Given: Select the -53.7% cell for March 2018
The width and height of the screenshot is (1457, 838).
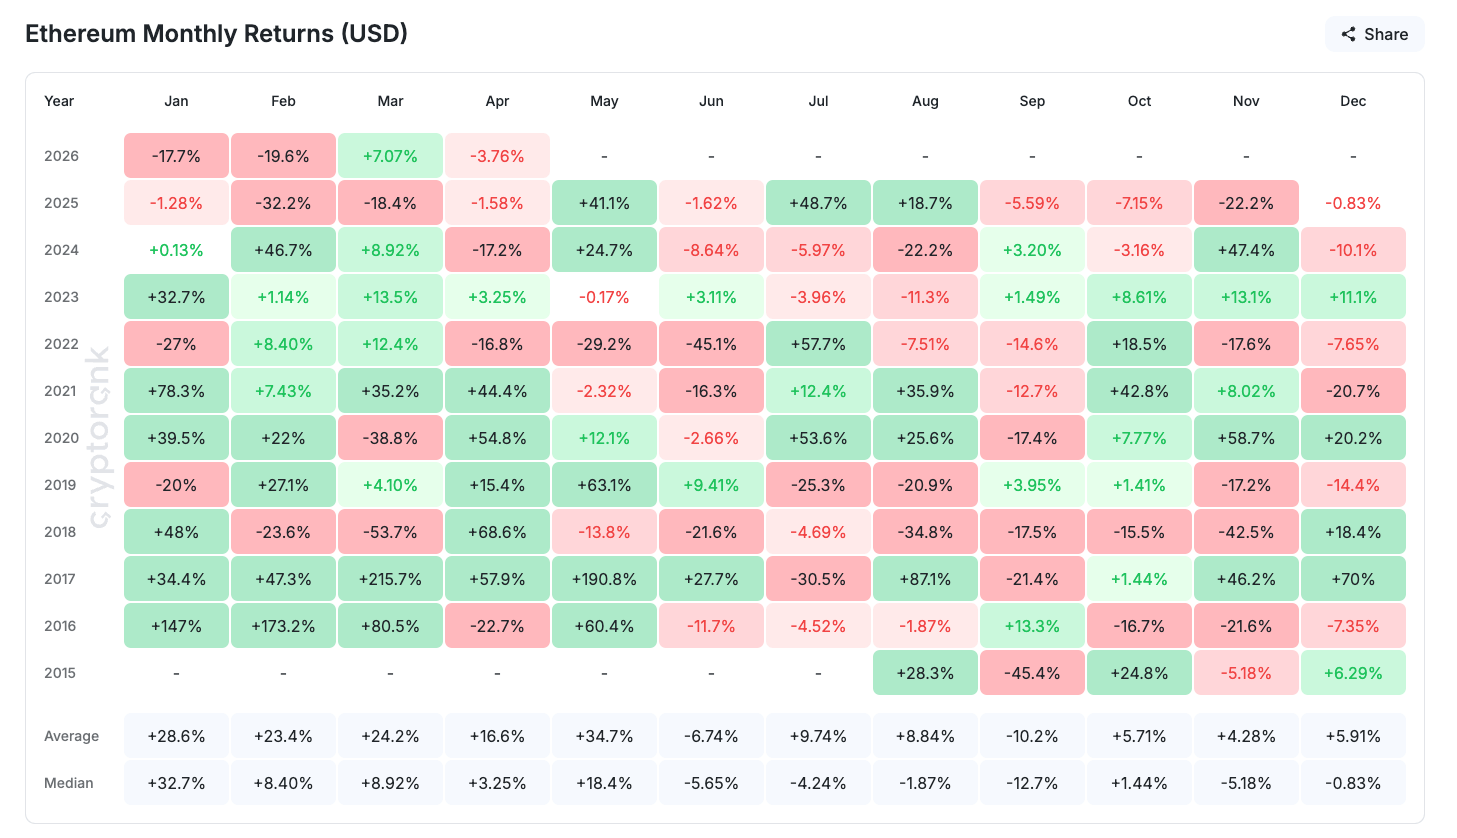Looking at the screenshot, I should [x=390, y=532].
